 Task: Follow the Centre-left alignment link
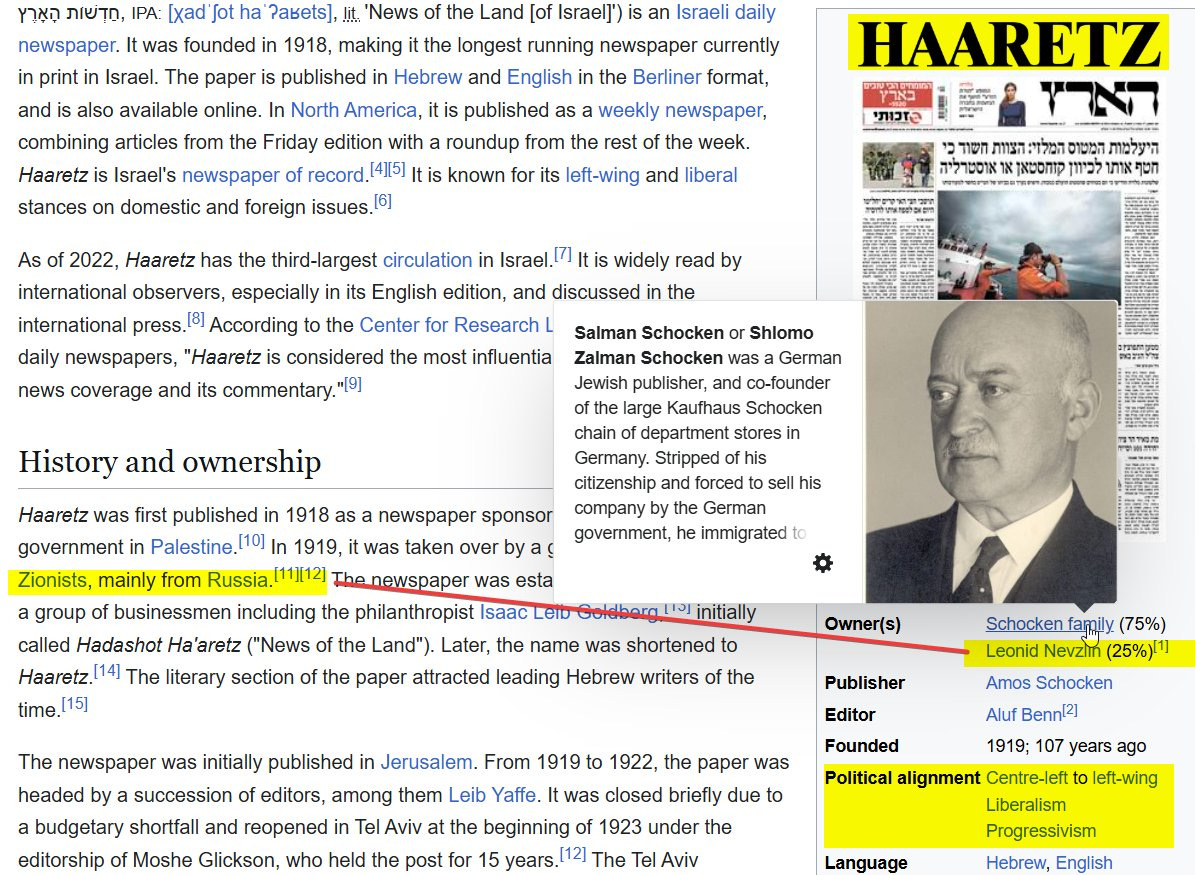click(1027, 778)
